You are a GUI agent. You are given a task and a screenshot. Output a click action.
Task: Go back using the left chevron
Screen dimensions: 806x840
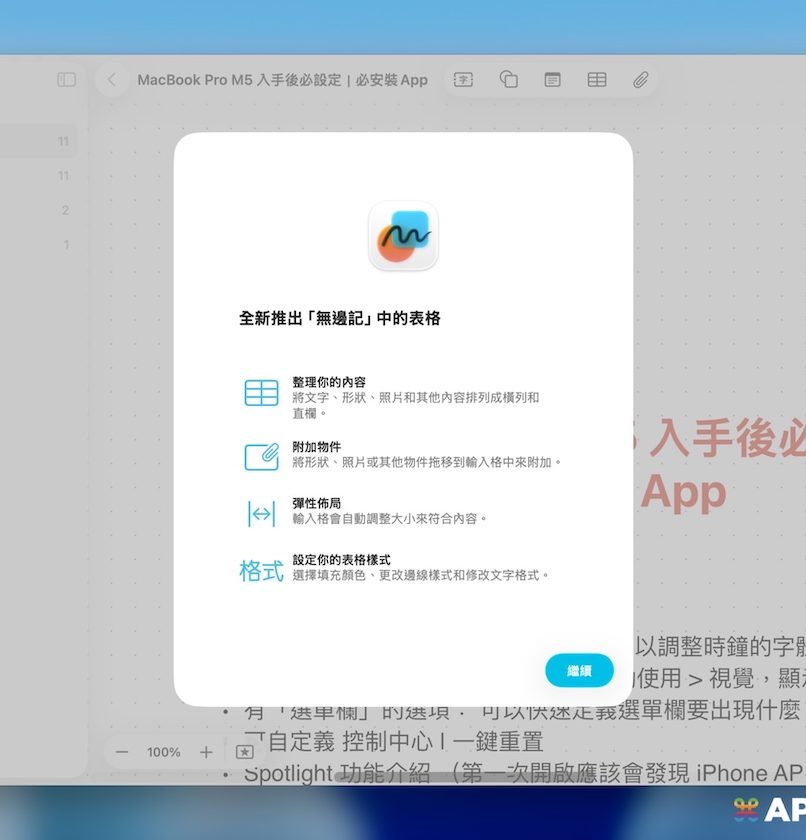click(112, 80)
